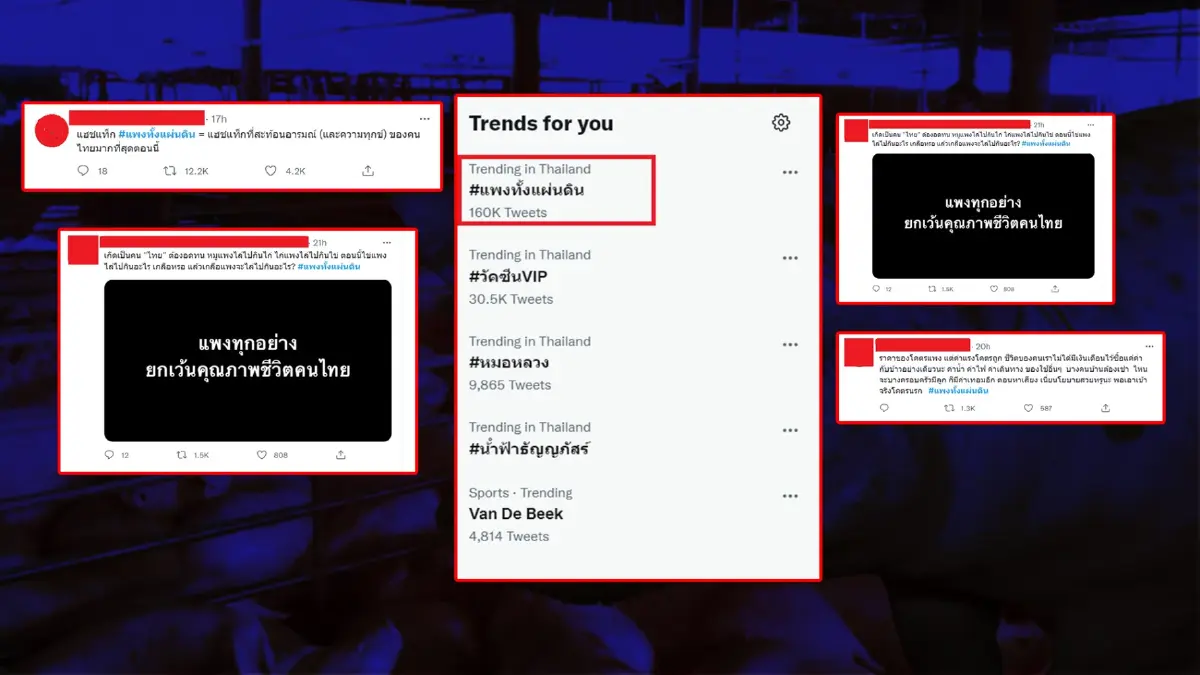The image size is (1200, 675).
Task: Open the #น้ำฟ้าธัญญภัสร์ trending topic
Action: pos(529,448)
